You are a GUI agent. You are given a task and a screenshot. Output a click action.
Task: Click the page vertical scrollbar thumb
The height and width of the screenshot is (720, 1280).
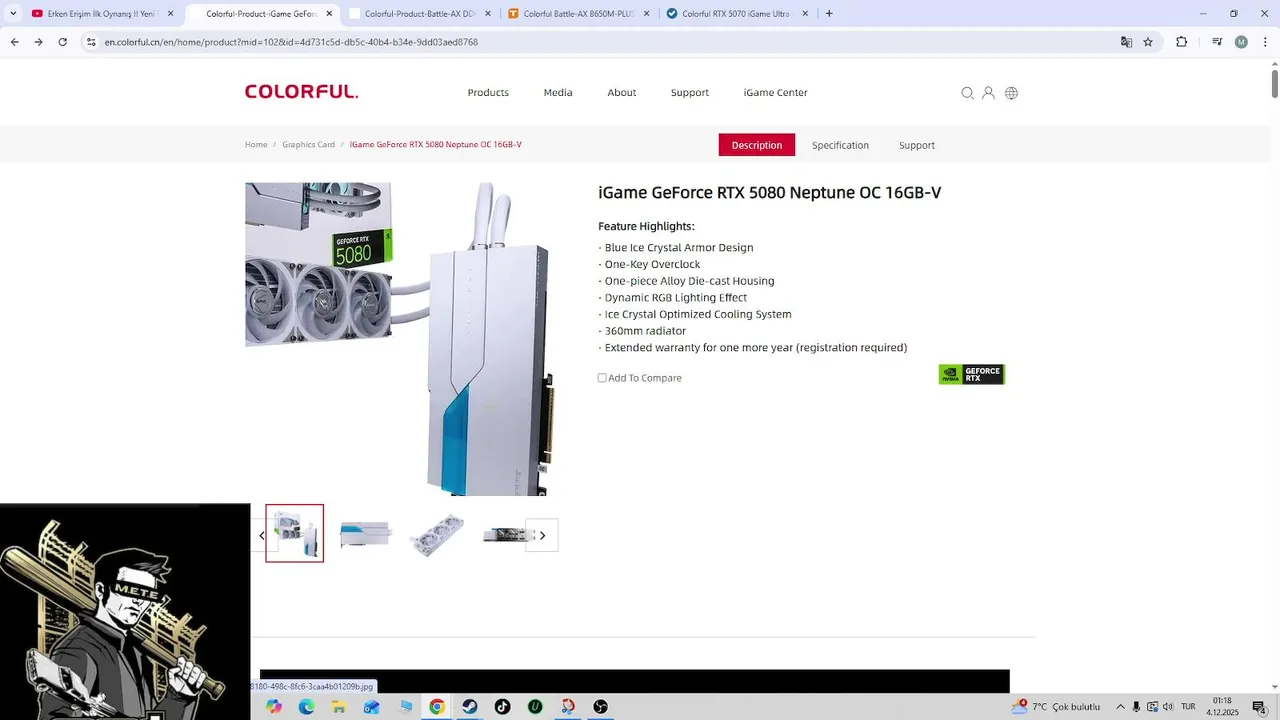[1274, 84]
